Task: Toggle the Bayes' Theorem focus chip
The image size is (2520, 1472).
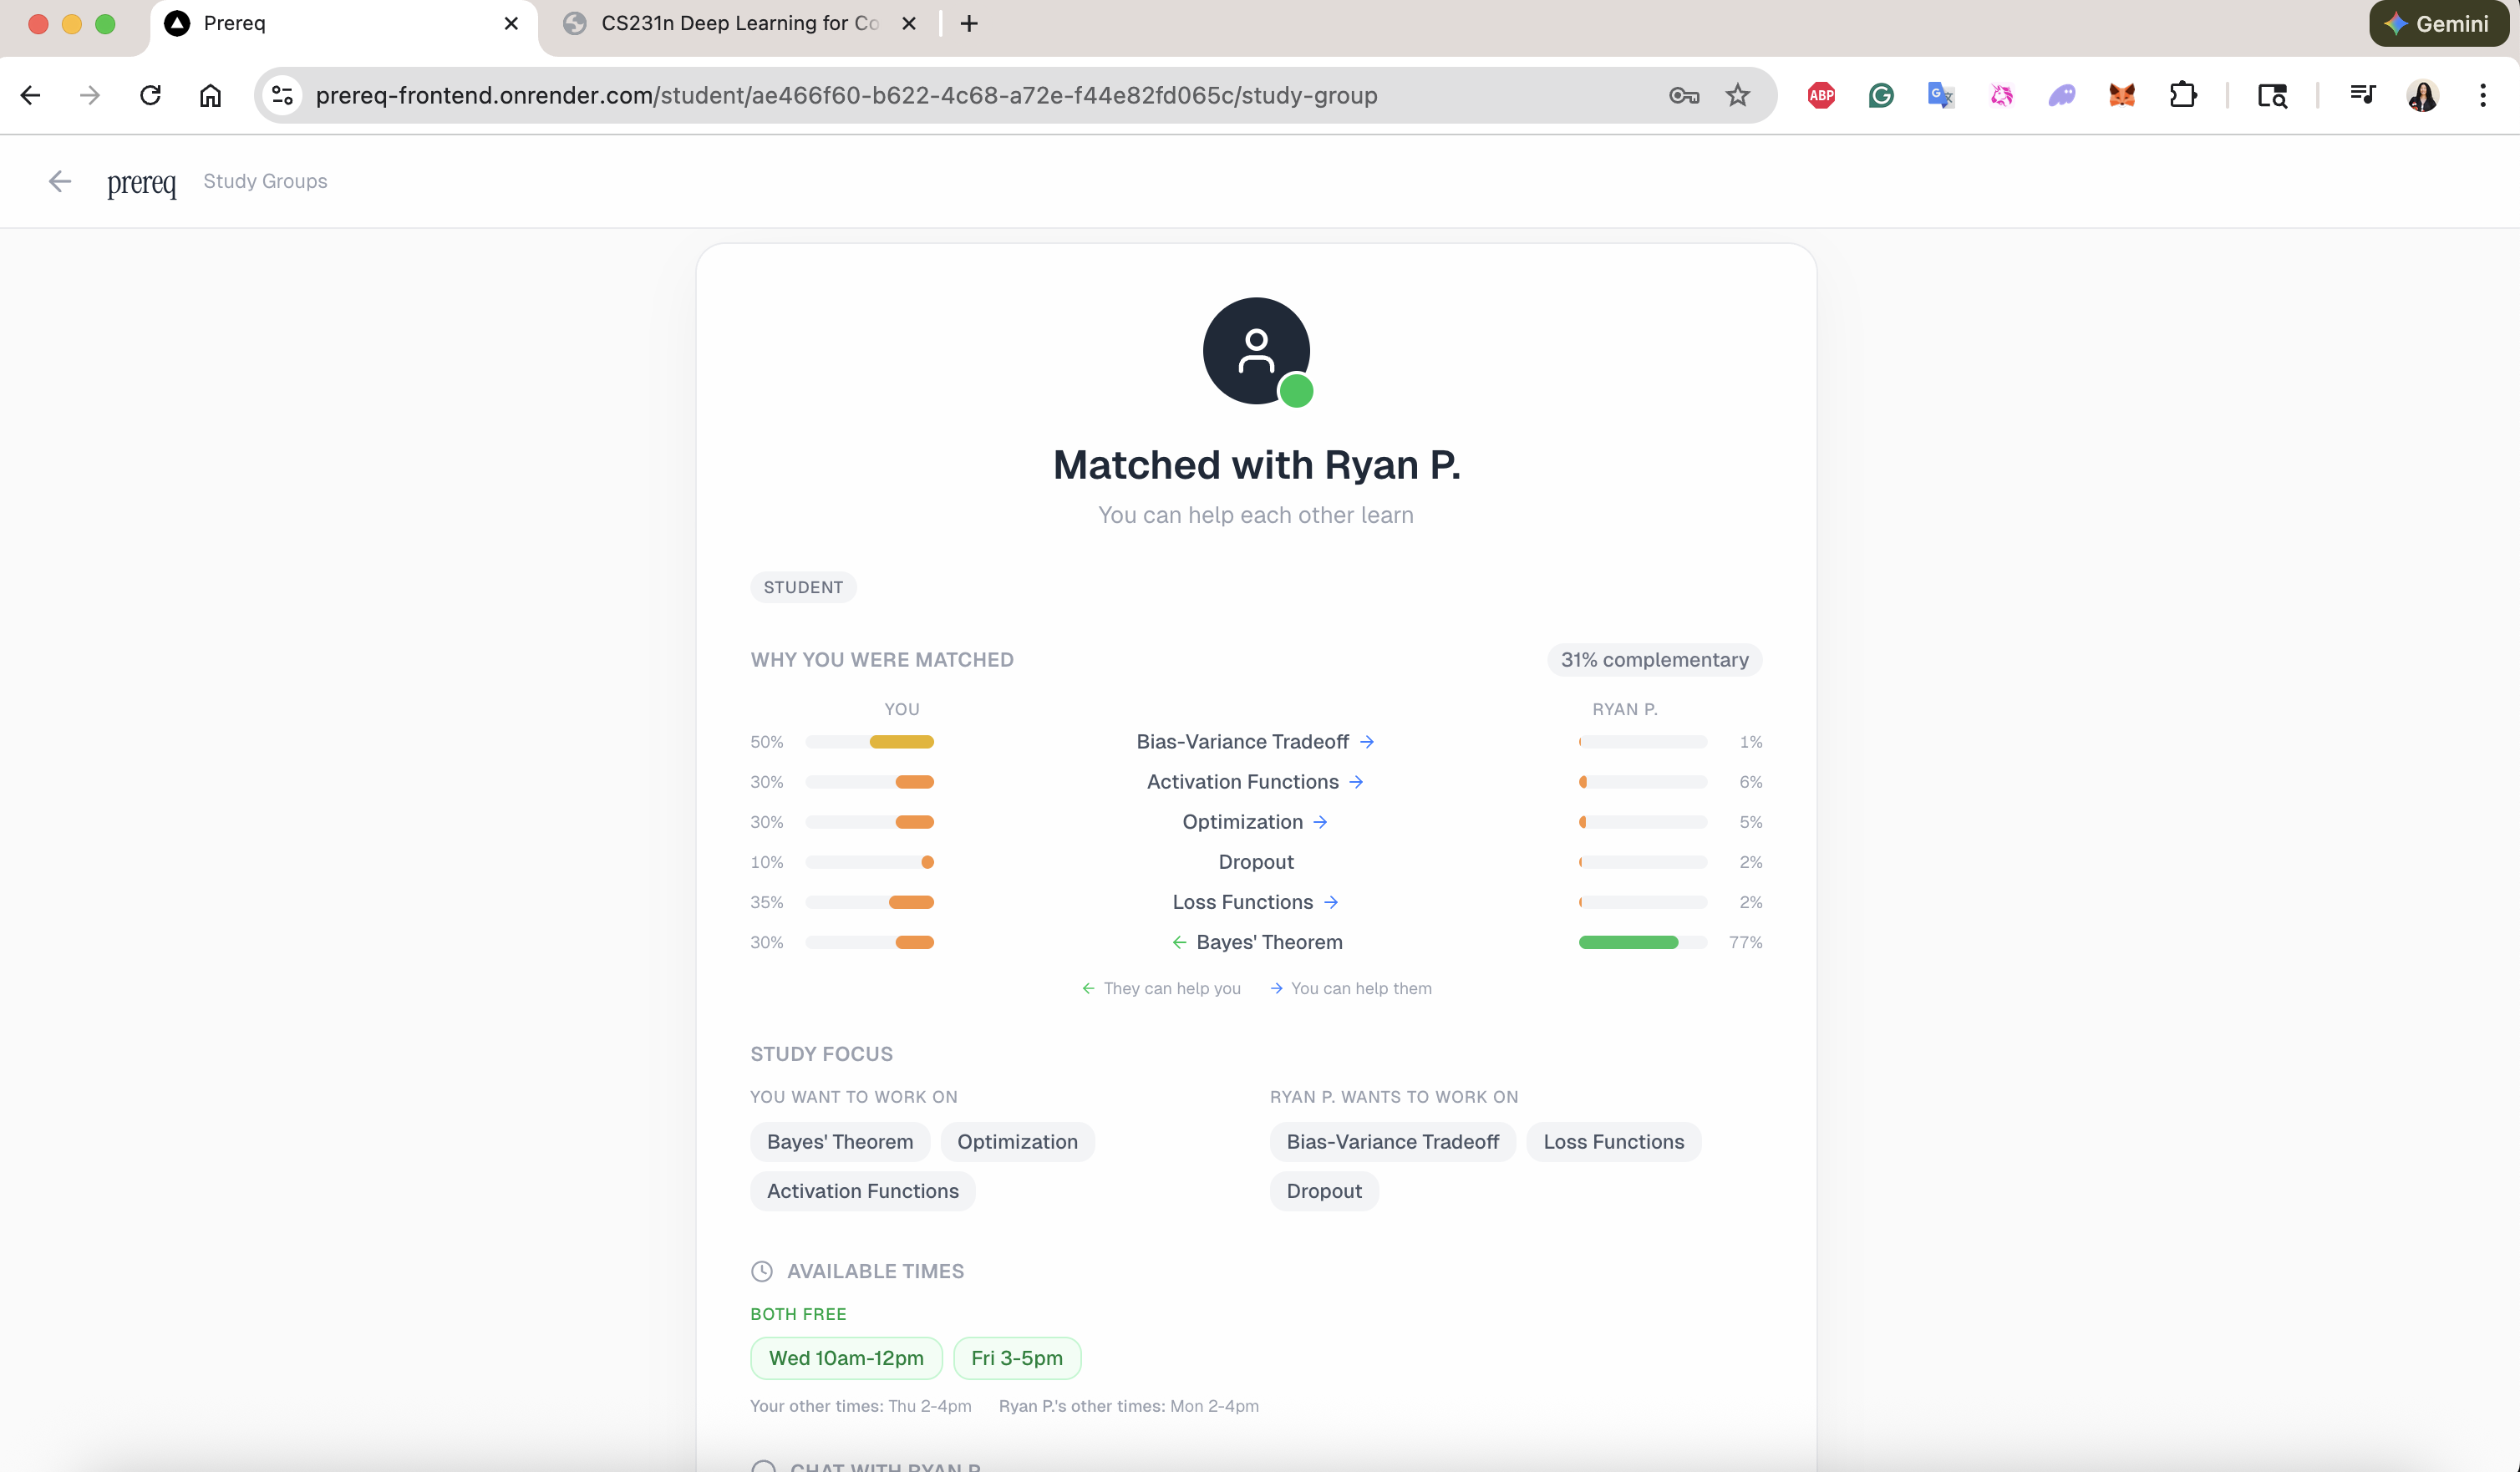Action: tap(839, 1142)
